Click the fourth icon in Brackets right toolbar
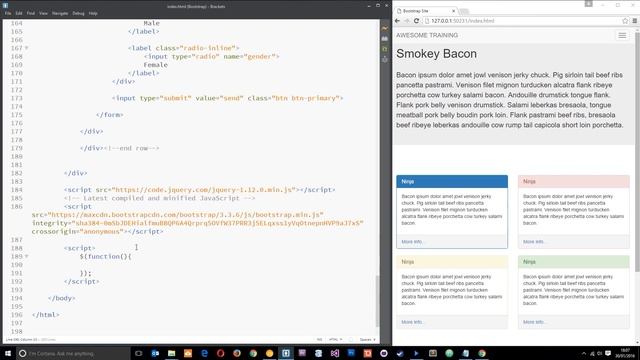640x360 pixels. tap(385, 60)
